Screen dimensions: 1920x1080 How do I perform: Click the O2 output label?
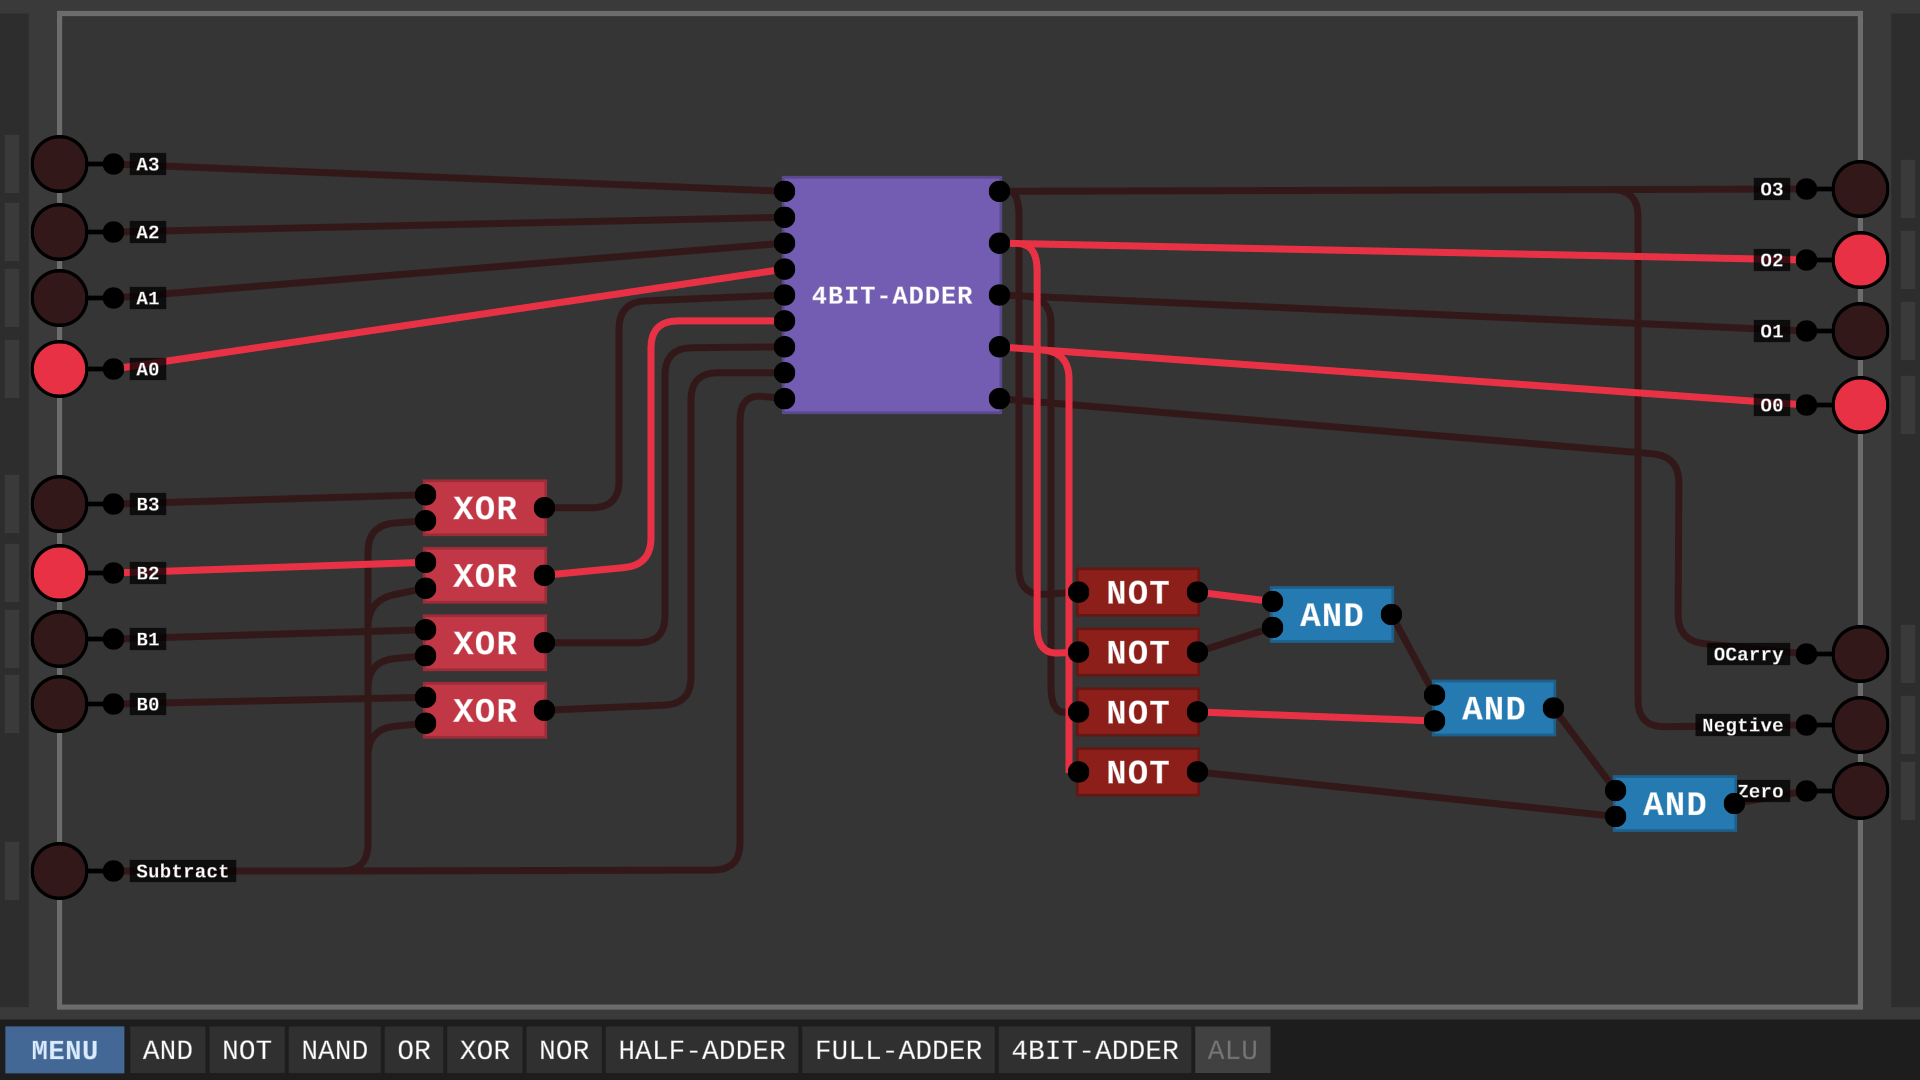[x=1772, y=260]
